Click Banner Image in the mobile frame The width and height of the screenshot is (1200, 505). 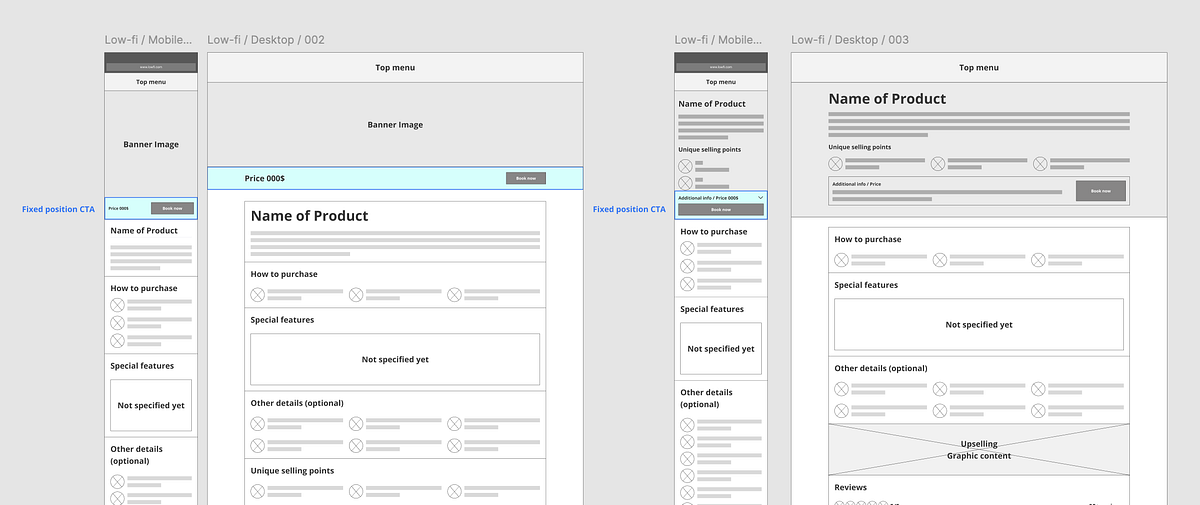[151, 144]
